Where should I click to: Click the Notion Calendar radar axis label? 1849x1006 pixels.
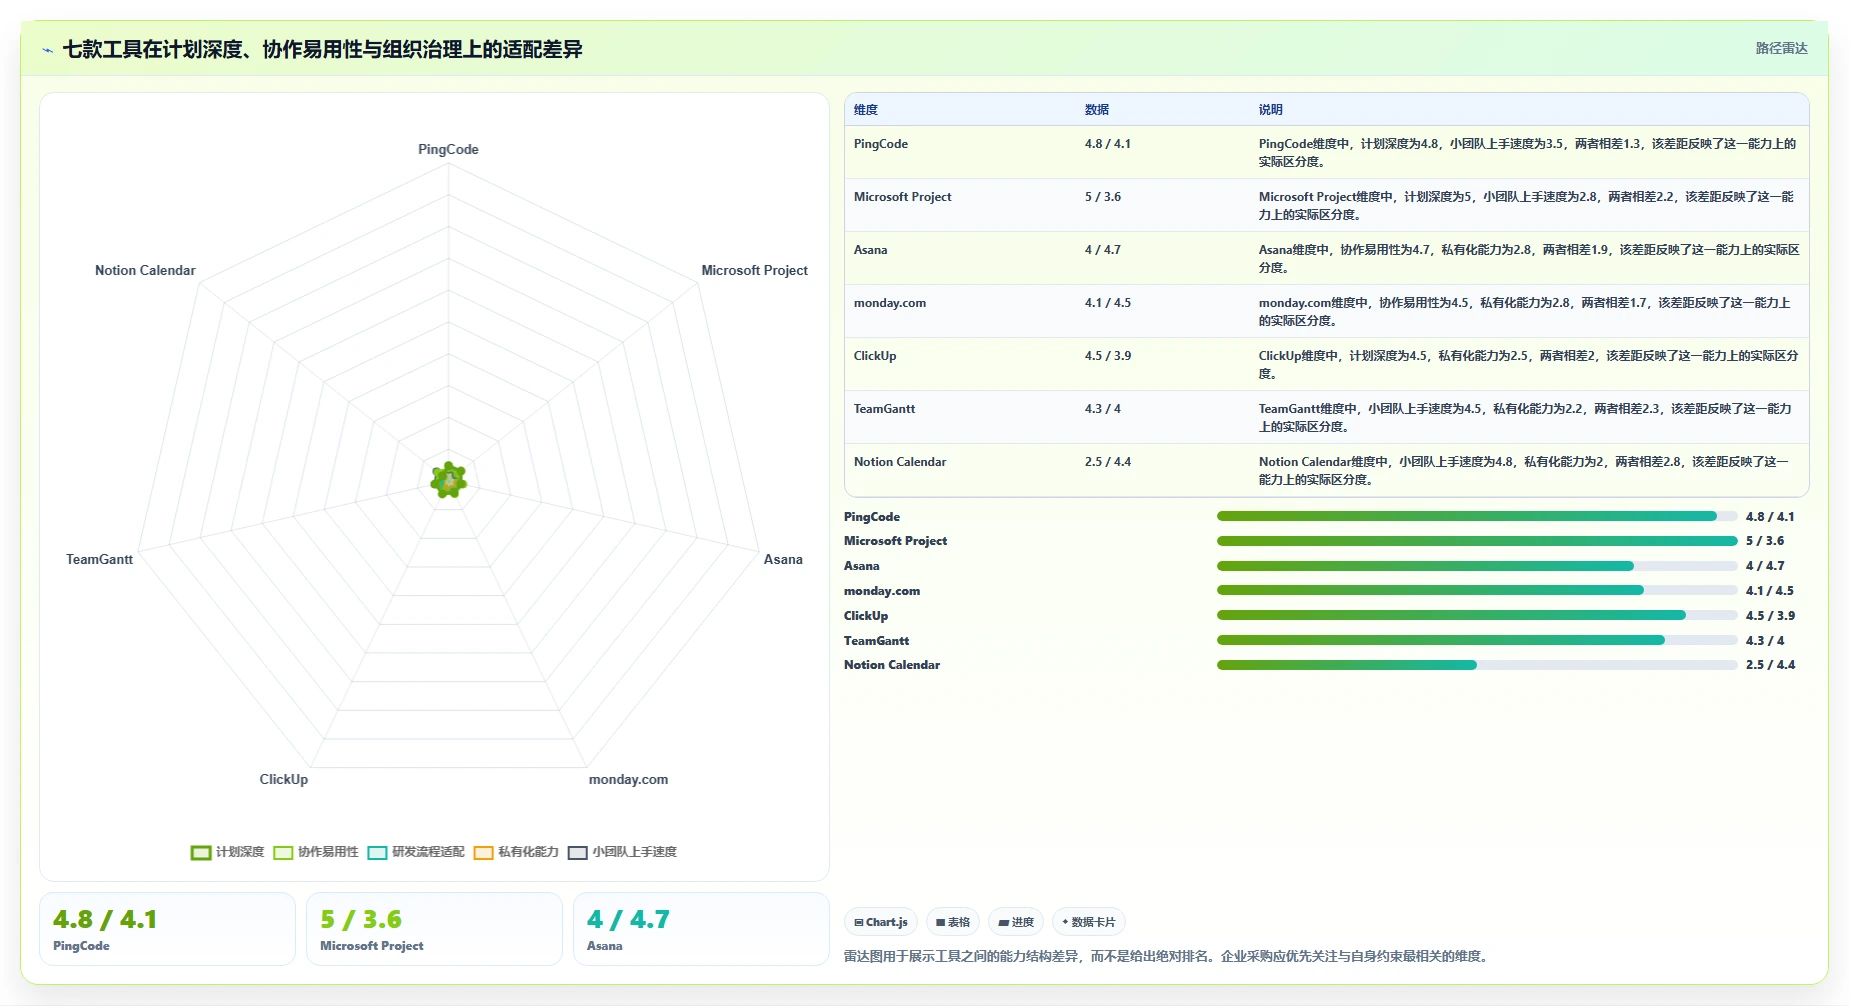click(145, 270)
